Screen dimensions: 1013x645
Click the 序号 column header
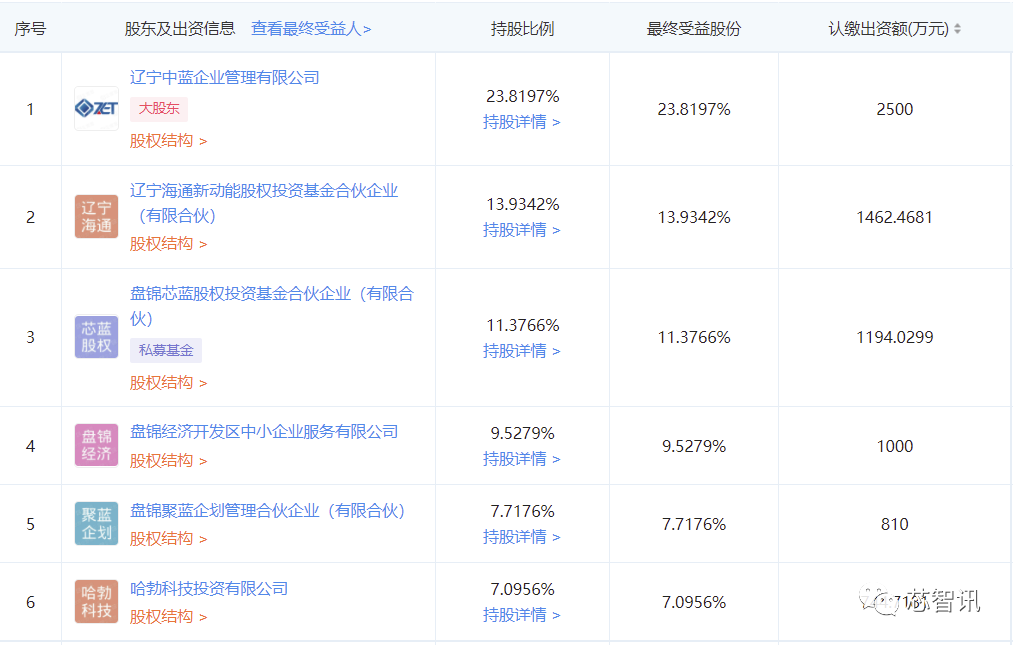30,29
